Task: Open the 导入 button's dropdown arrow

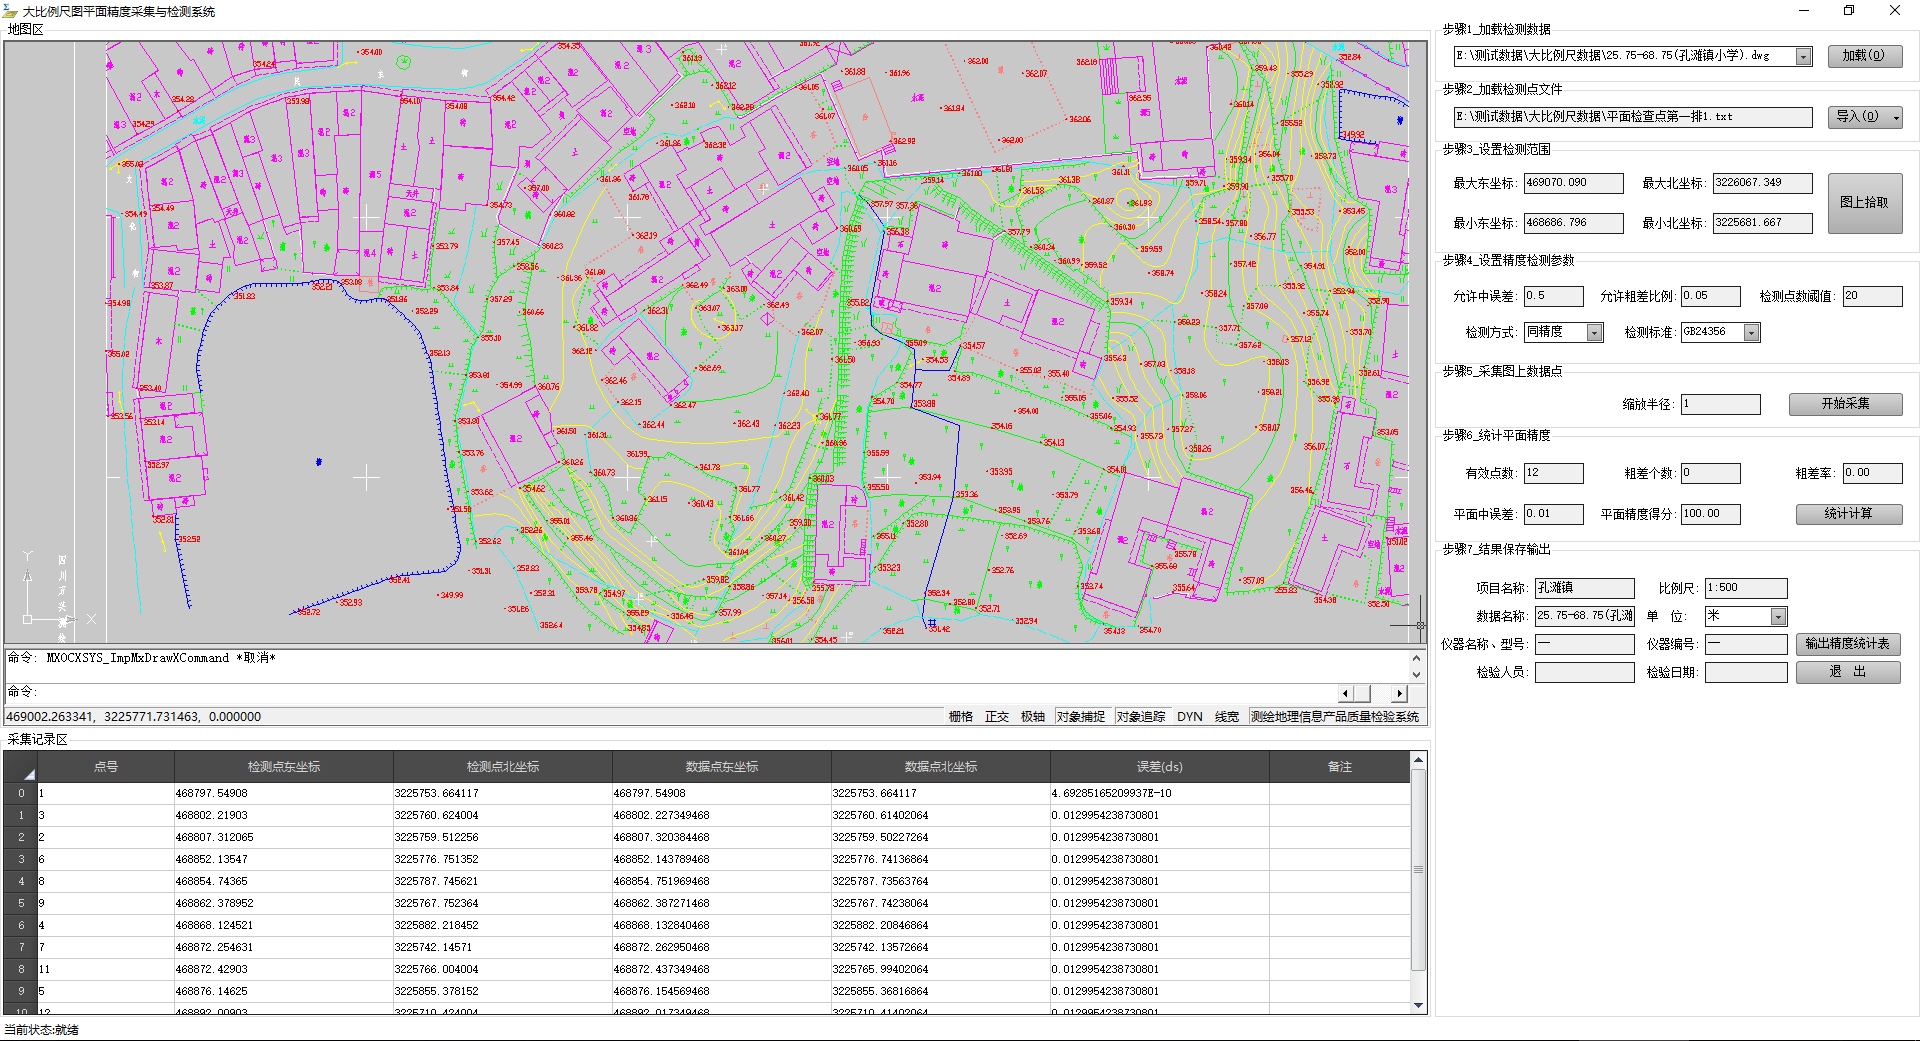Action: [1895, 117]
